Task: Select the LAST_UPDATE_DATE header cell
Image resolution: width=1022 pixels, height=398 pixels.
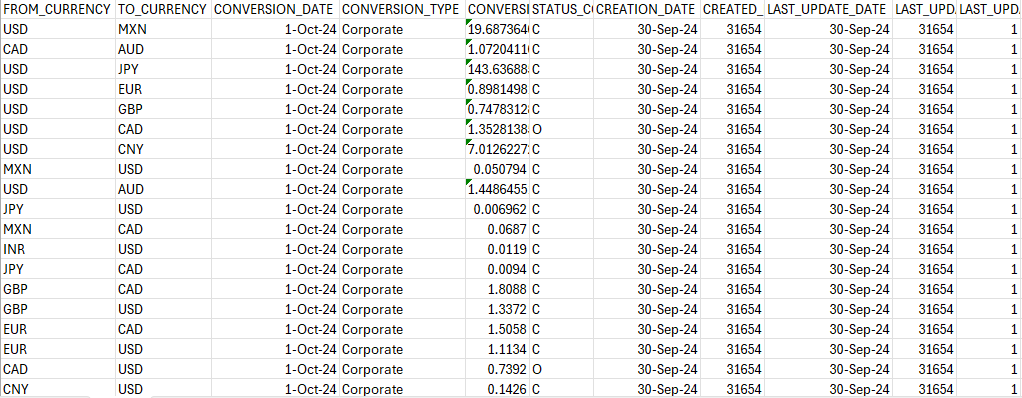Action: pos(828,10)
